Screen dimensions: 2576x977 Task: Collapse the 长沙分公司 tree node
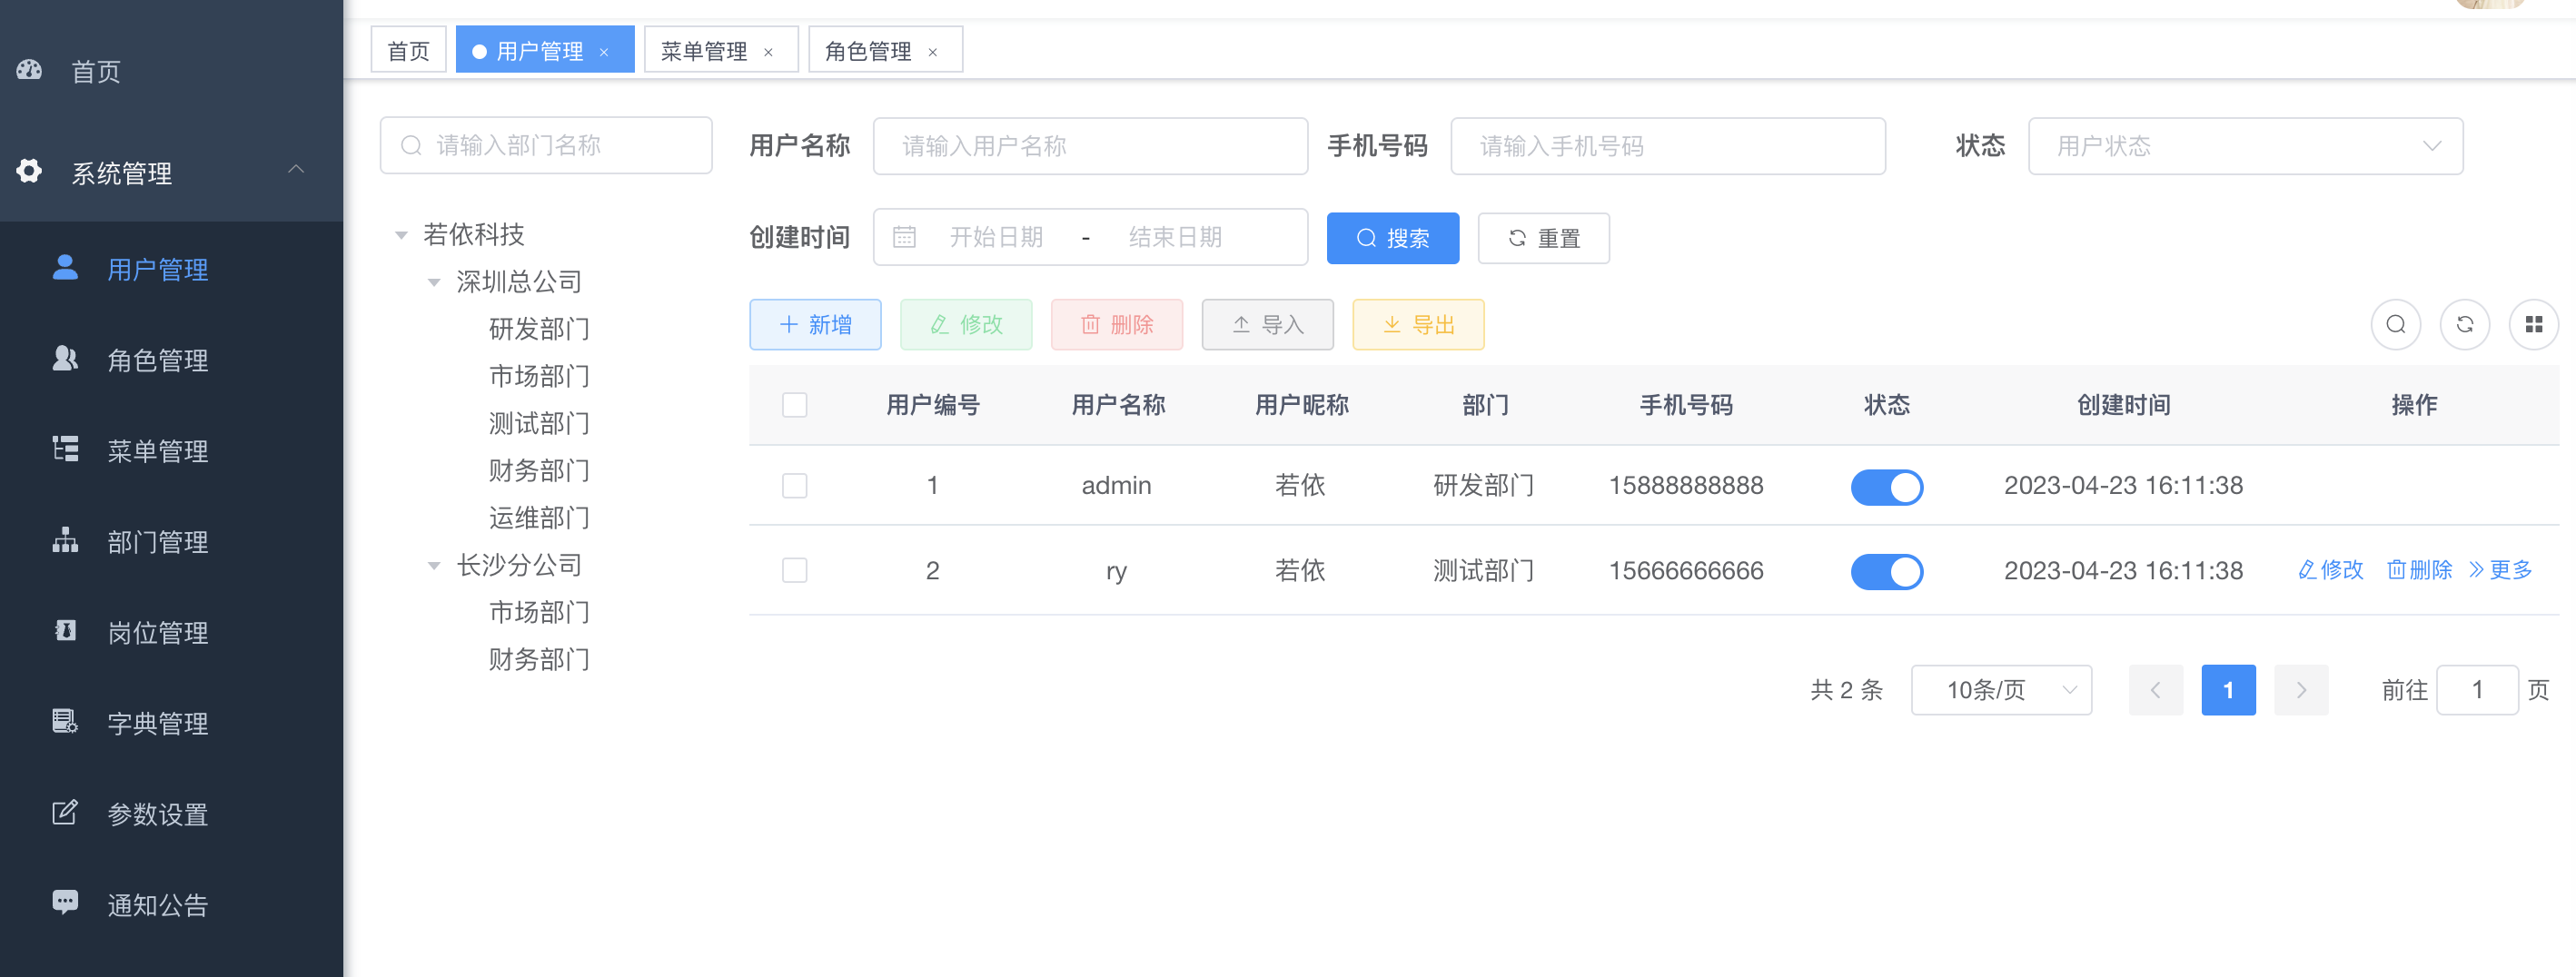(434, 566)
